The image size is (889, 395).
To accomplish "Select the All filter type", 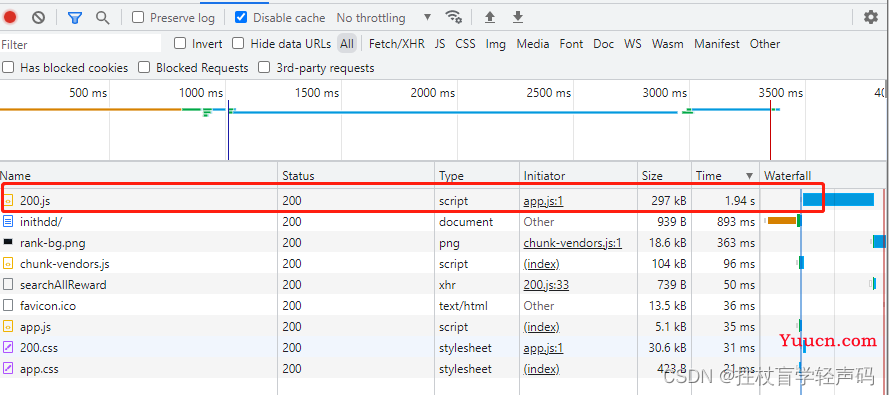I will [347, 44].
